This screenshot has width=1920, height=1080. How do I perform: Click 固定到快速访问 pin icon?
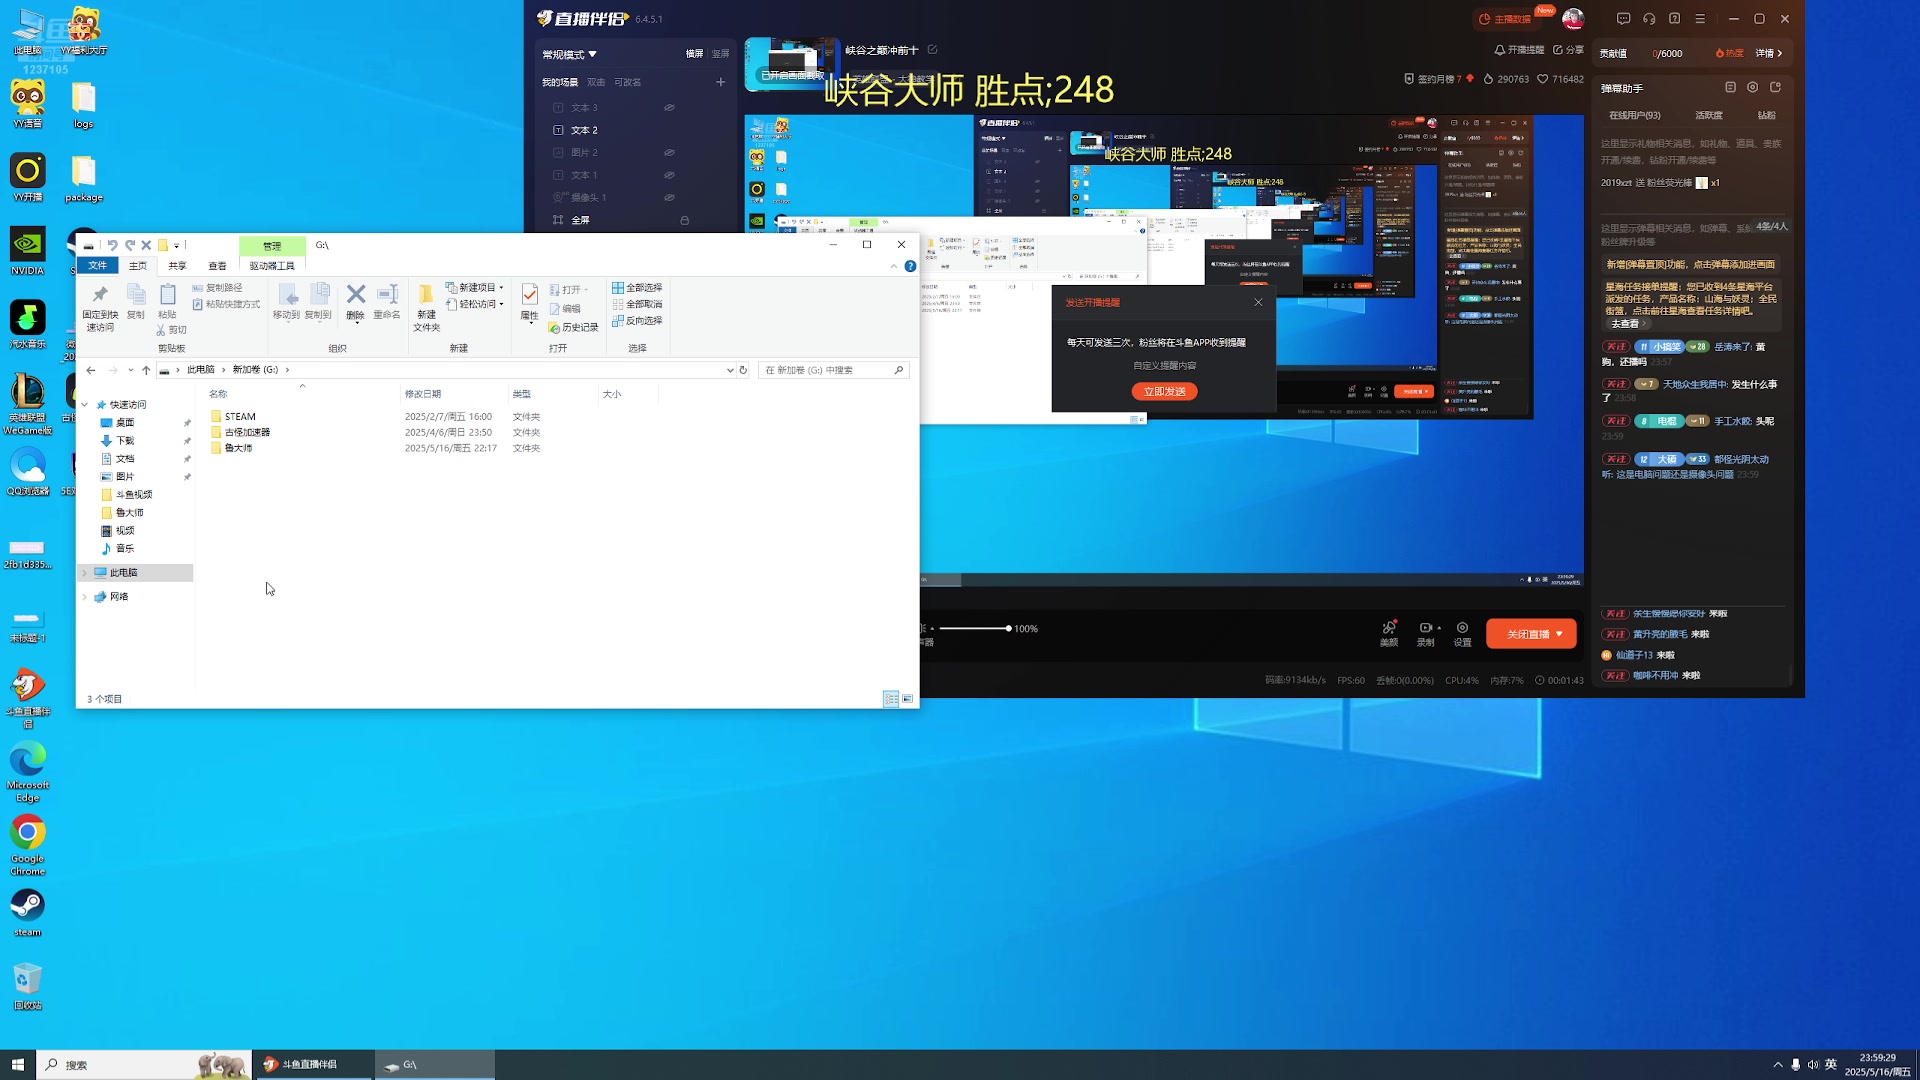(100, 307)
